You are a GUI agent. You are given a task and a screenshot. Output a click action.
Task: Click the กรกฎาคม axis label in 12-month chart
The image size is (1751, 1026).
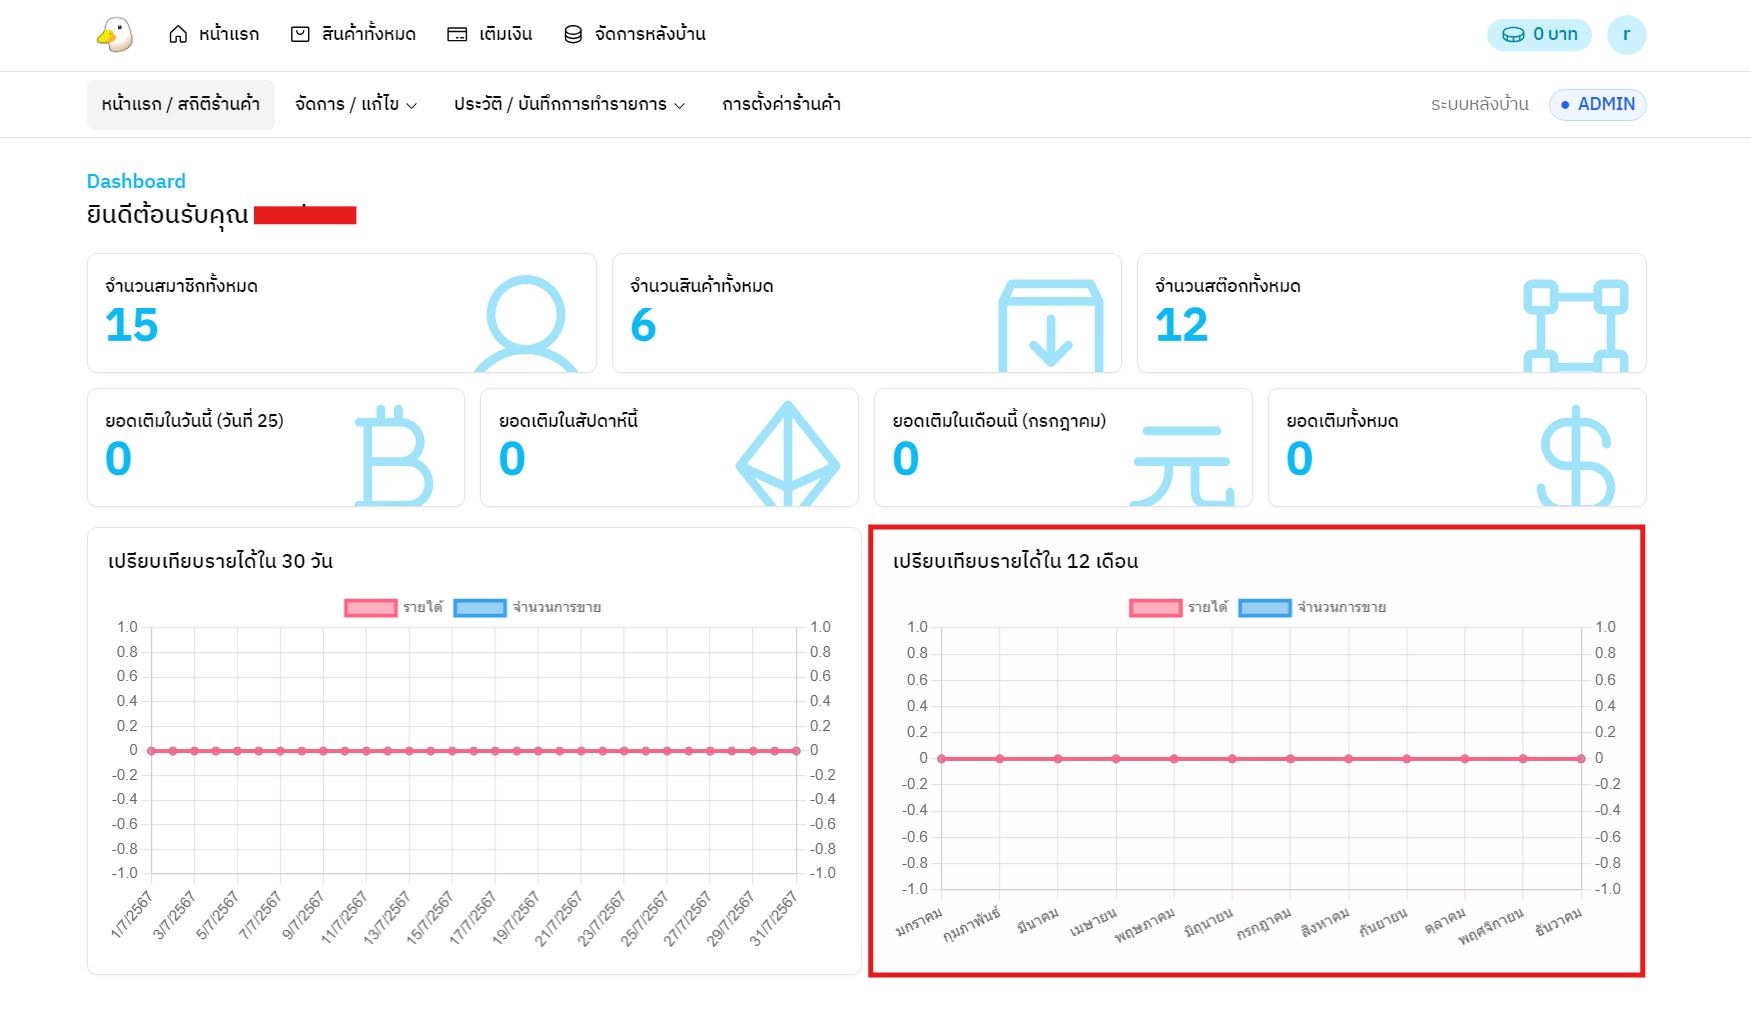pyautogui.click(x=1264, y=924)
